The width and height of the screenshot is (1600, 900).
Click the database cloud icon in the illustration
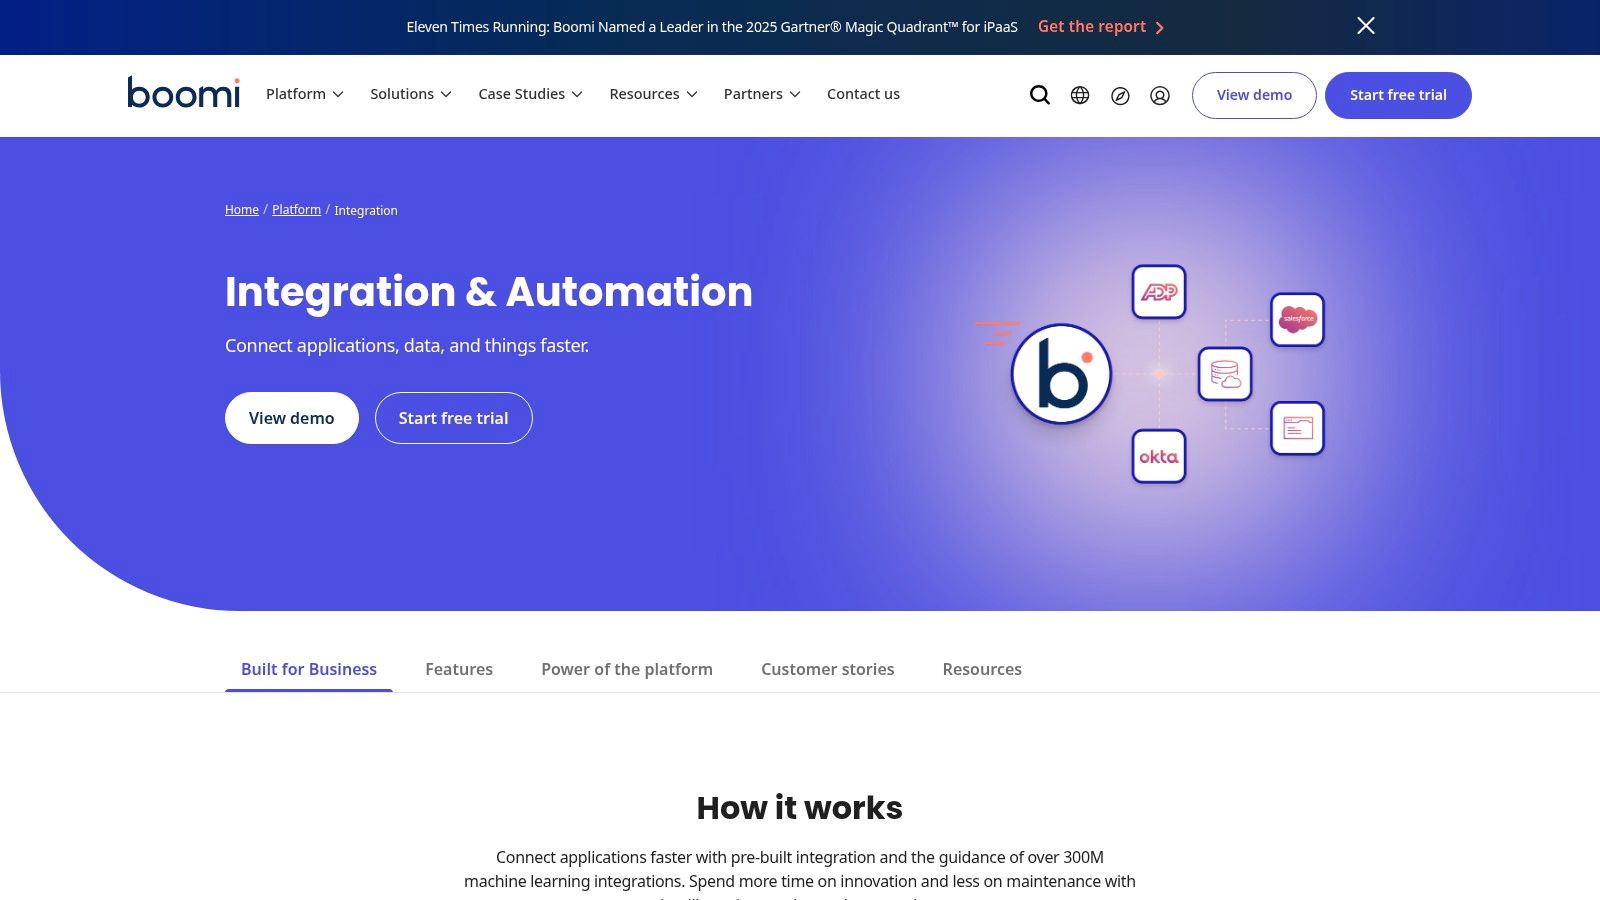point(1225,374)
